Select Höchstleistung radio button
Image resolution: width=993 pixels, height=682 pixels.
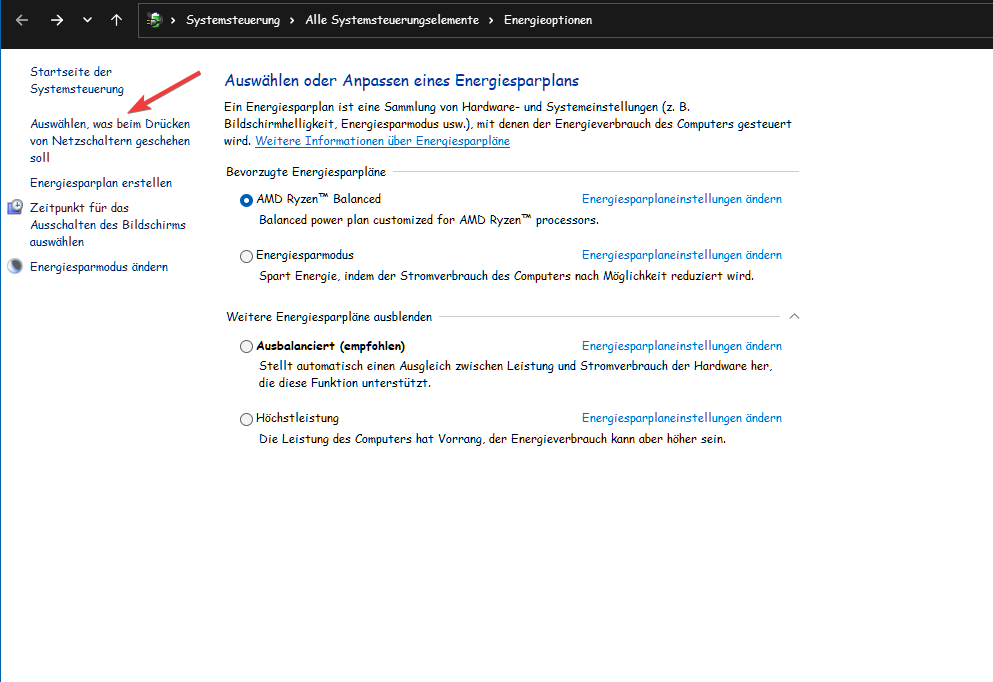246,419
